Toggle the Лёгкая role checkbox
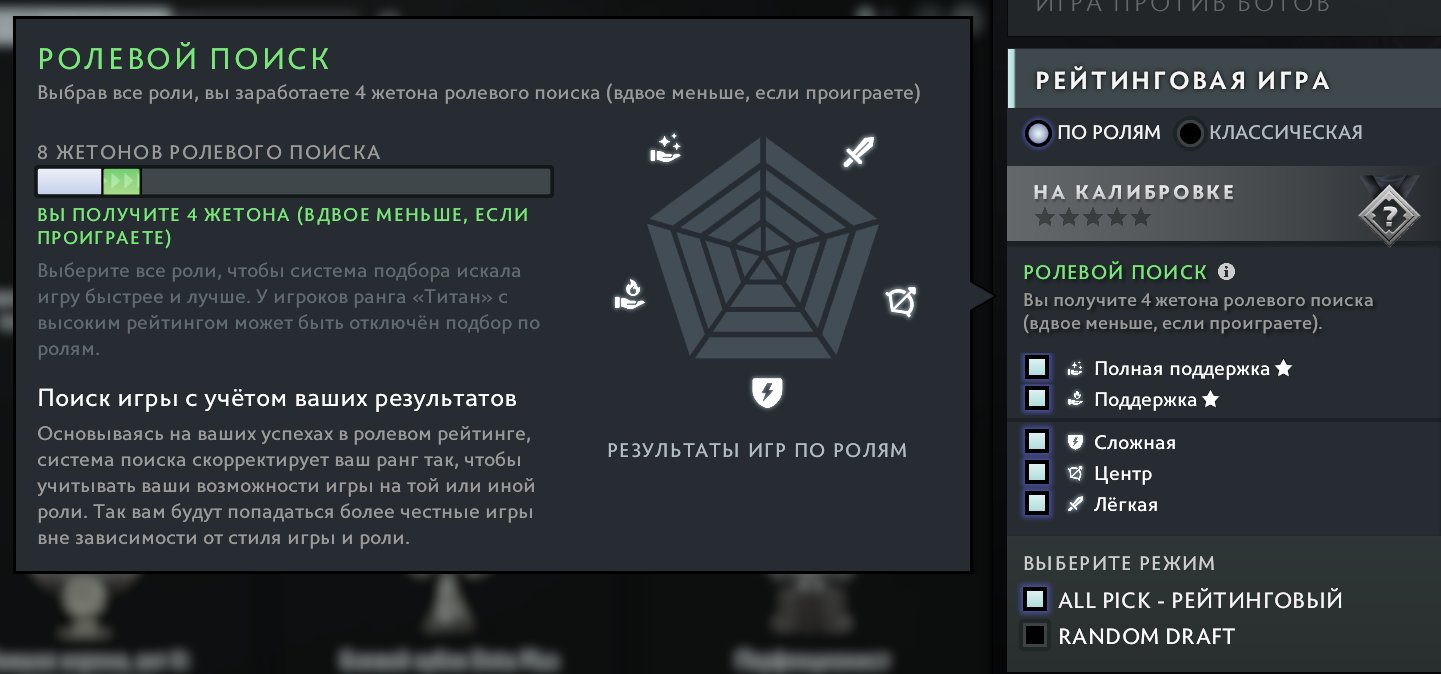The image size is (1441, 674). (x=1037, y=503)
